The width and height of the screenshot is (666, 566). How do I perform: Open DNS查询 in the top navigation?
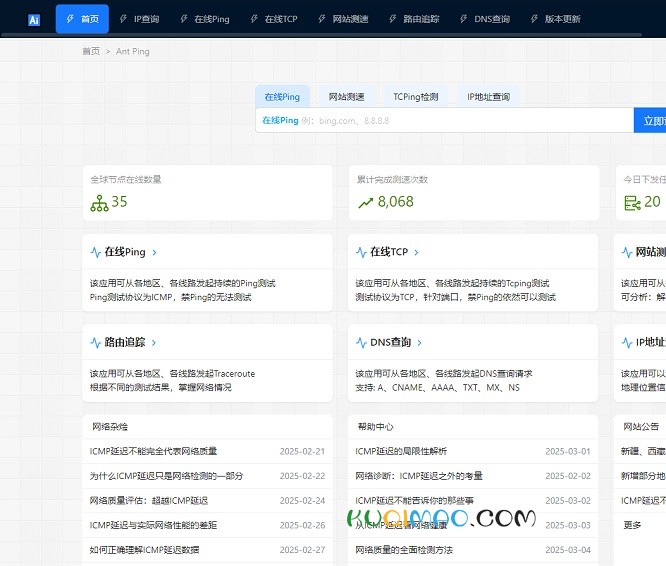pos(492,19)
